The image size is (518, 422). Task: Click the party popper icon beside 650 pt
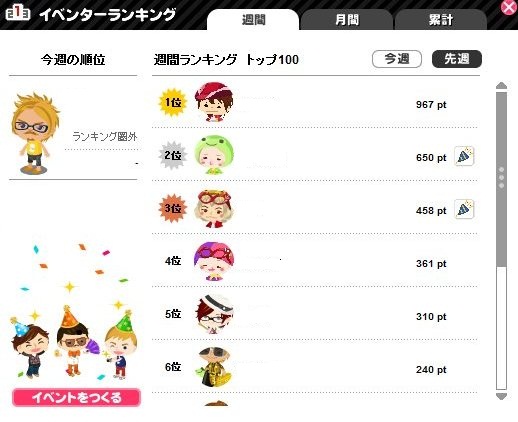tap(464, 156)
